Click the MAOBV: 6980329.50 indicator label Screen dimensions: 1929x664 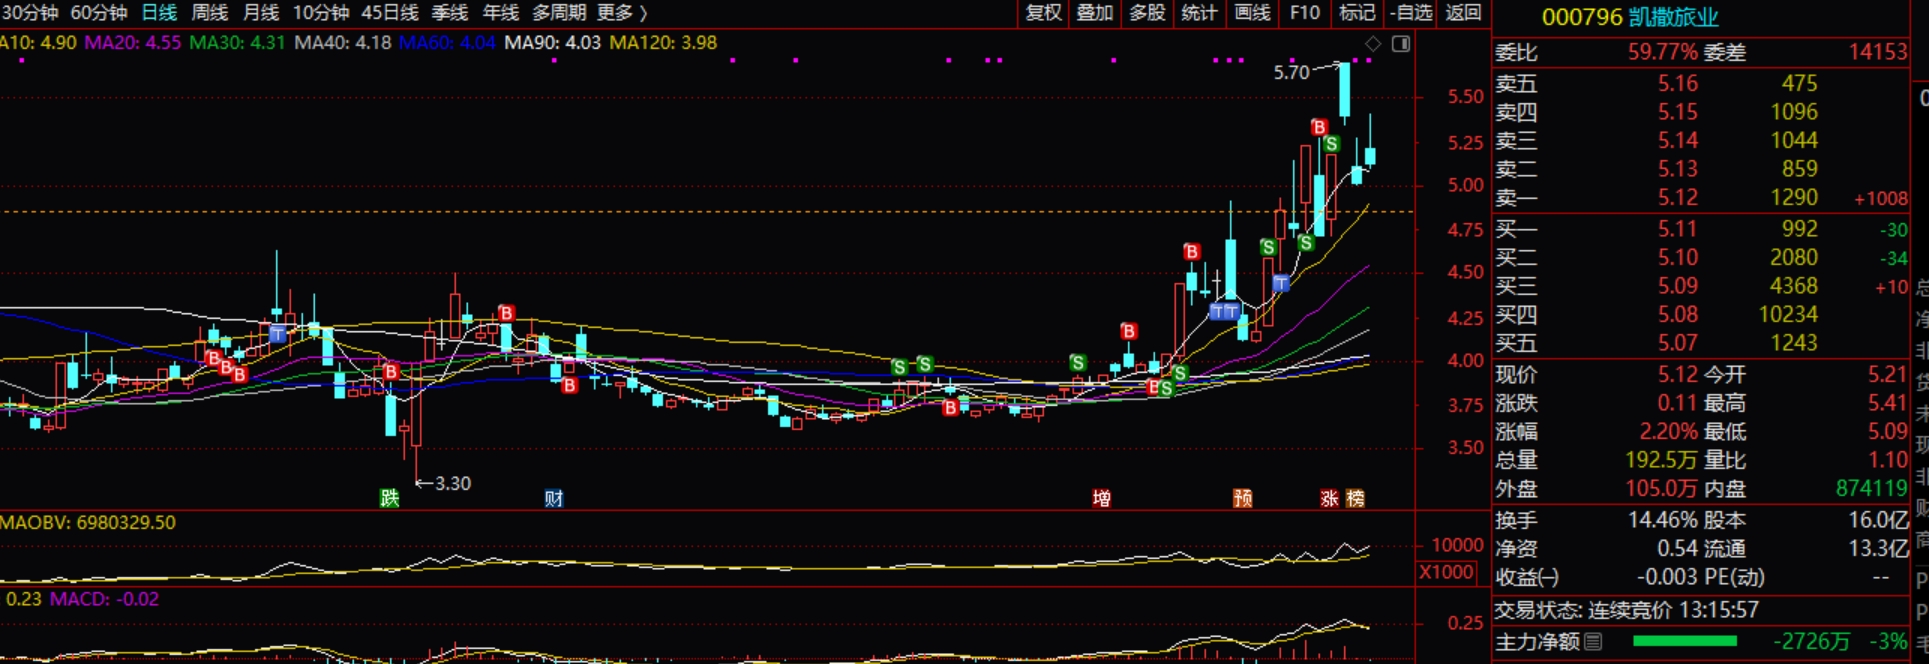[88, 522]
